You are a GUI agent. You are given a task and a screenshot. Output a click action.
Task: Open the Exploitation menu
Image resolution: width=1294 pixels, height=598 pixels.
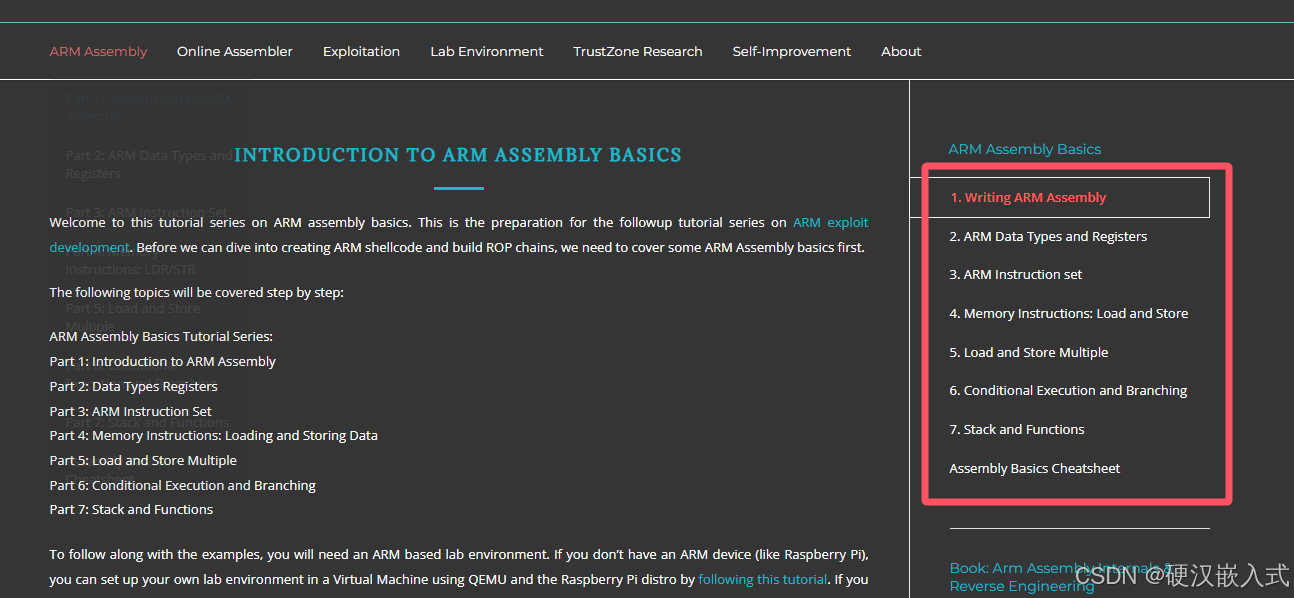pyautogui.click(x=361, y=51)
